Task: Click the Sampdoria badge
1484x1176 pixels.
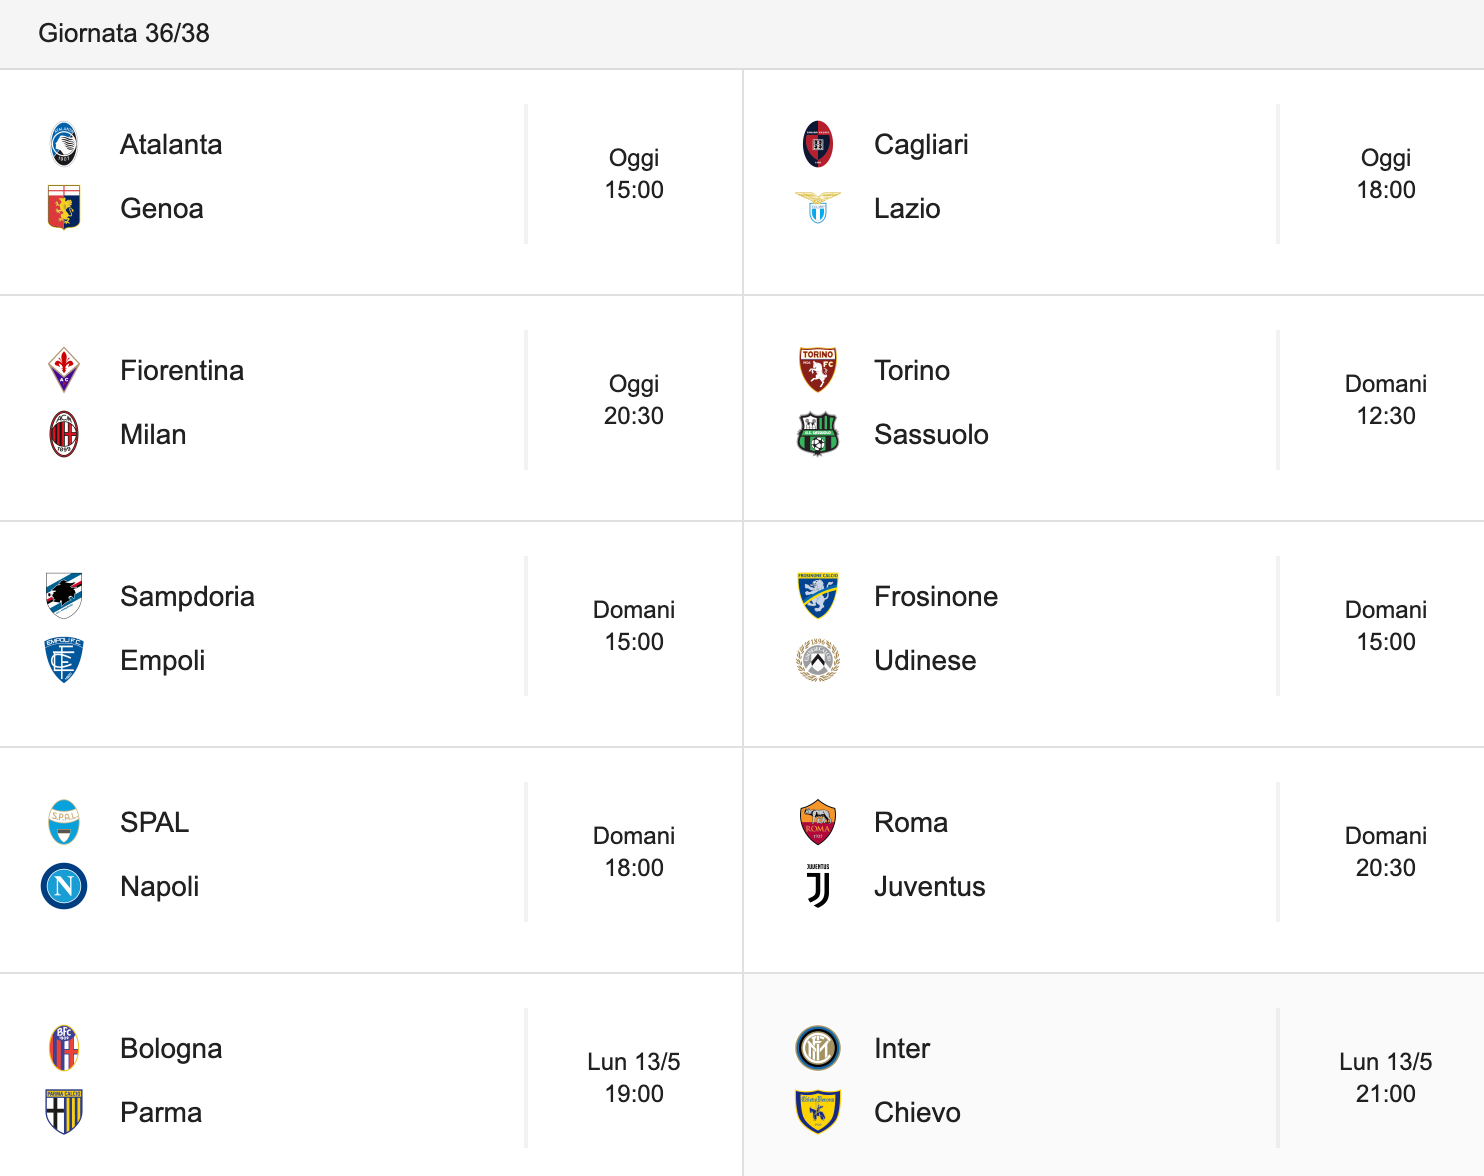Action: [64, 596]
